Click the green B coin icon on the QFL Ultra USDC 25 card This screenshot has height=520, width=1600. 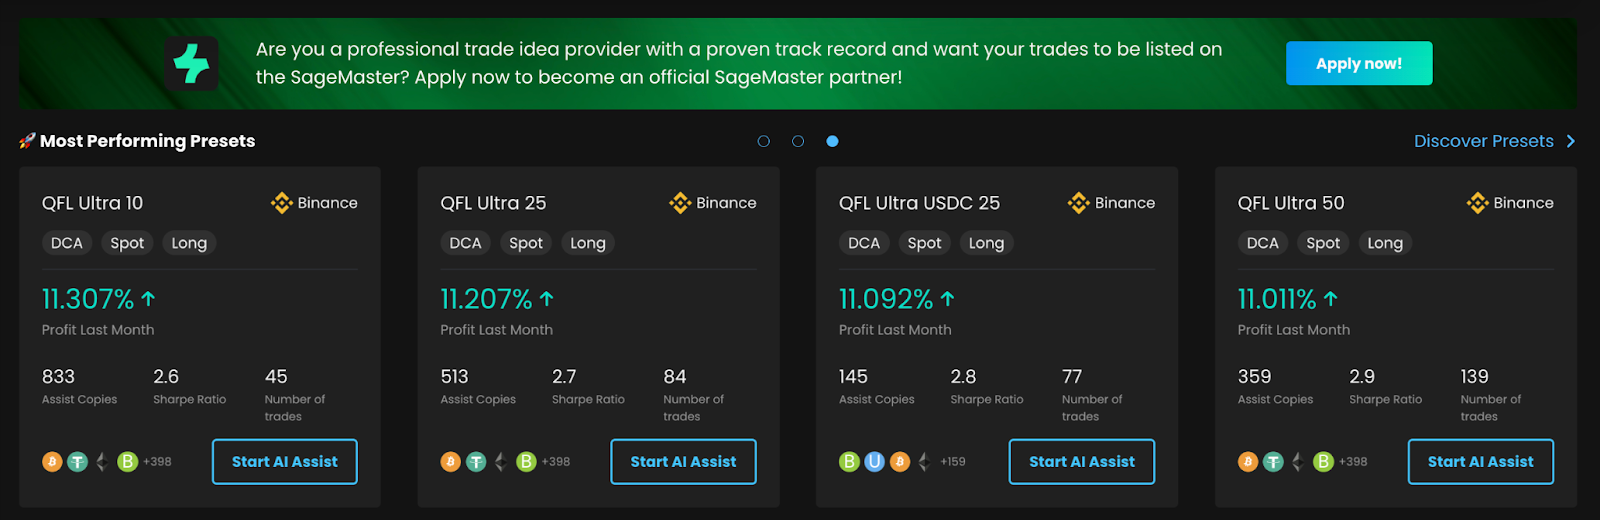(849, 462)
